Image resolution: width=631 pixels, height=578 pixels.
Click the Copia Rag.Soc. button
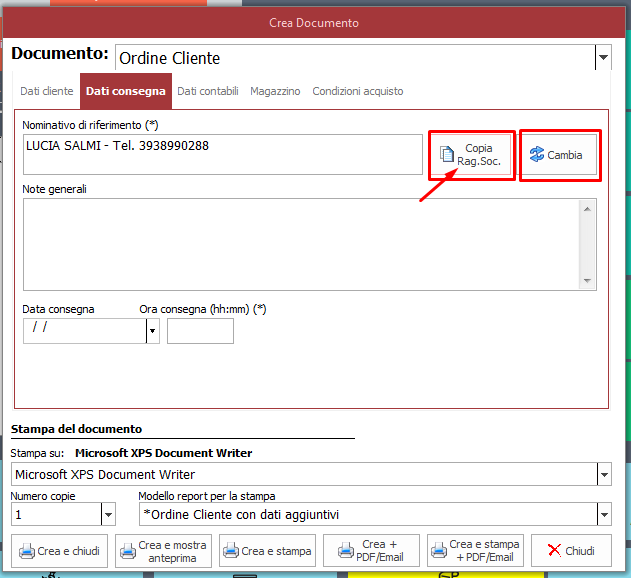(x=471, y=155)
